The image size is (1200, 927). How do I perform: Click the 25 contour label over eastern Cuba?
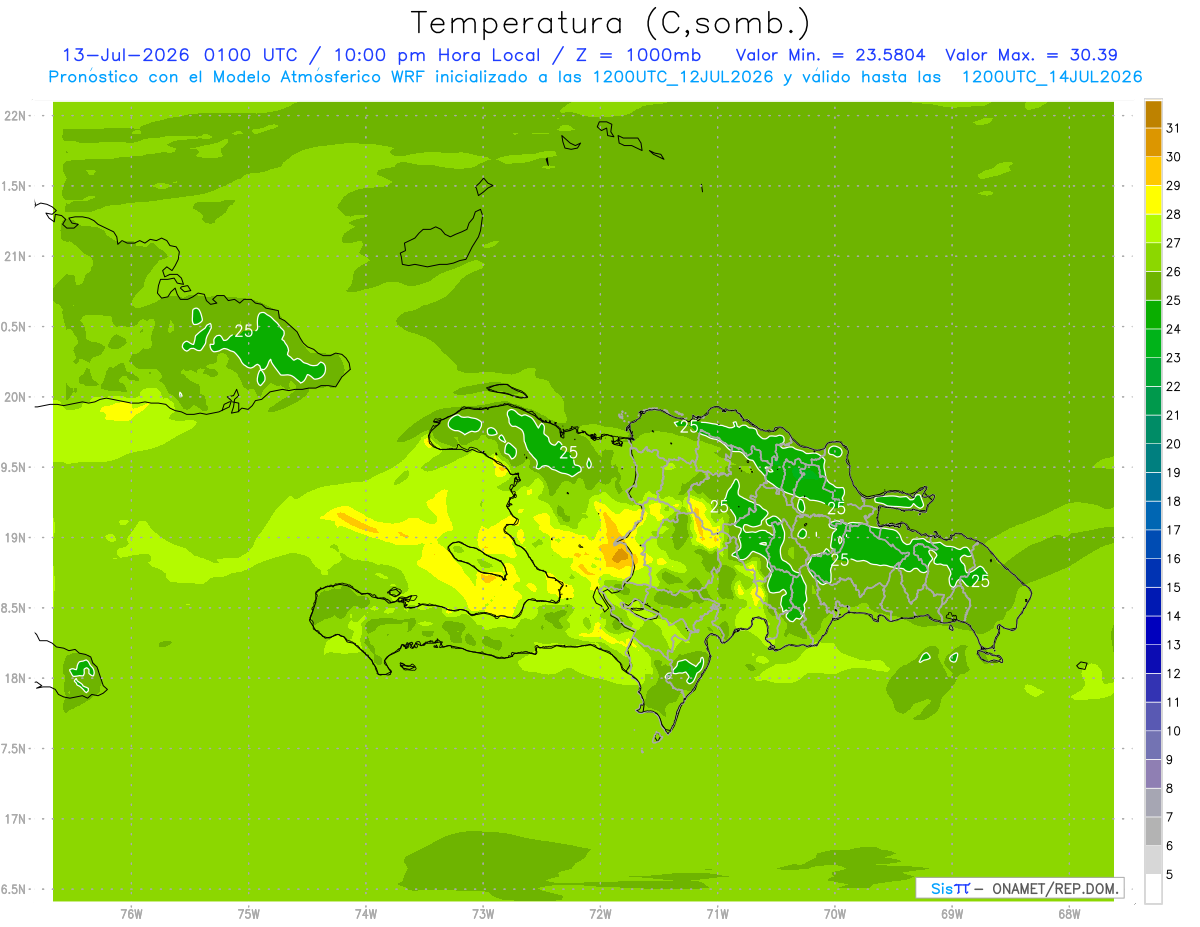click(x=244, y=330)
